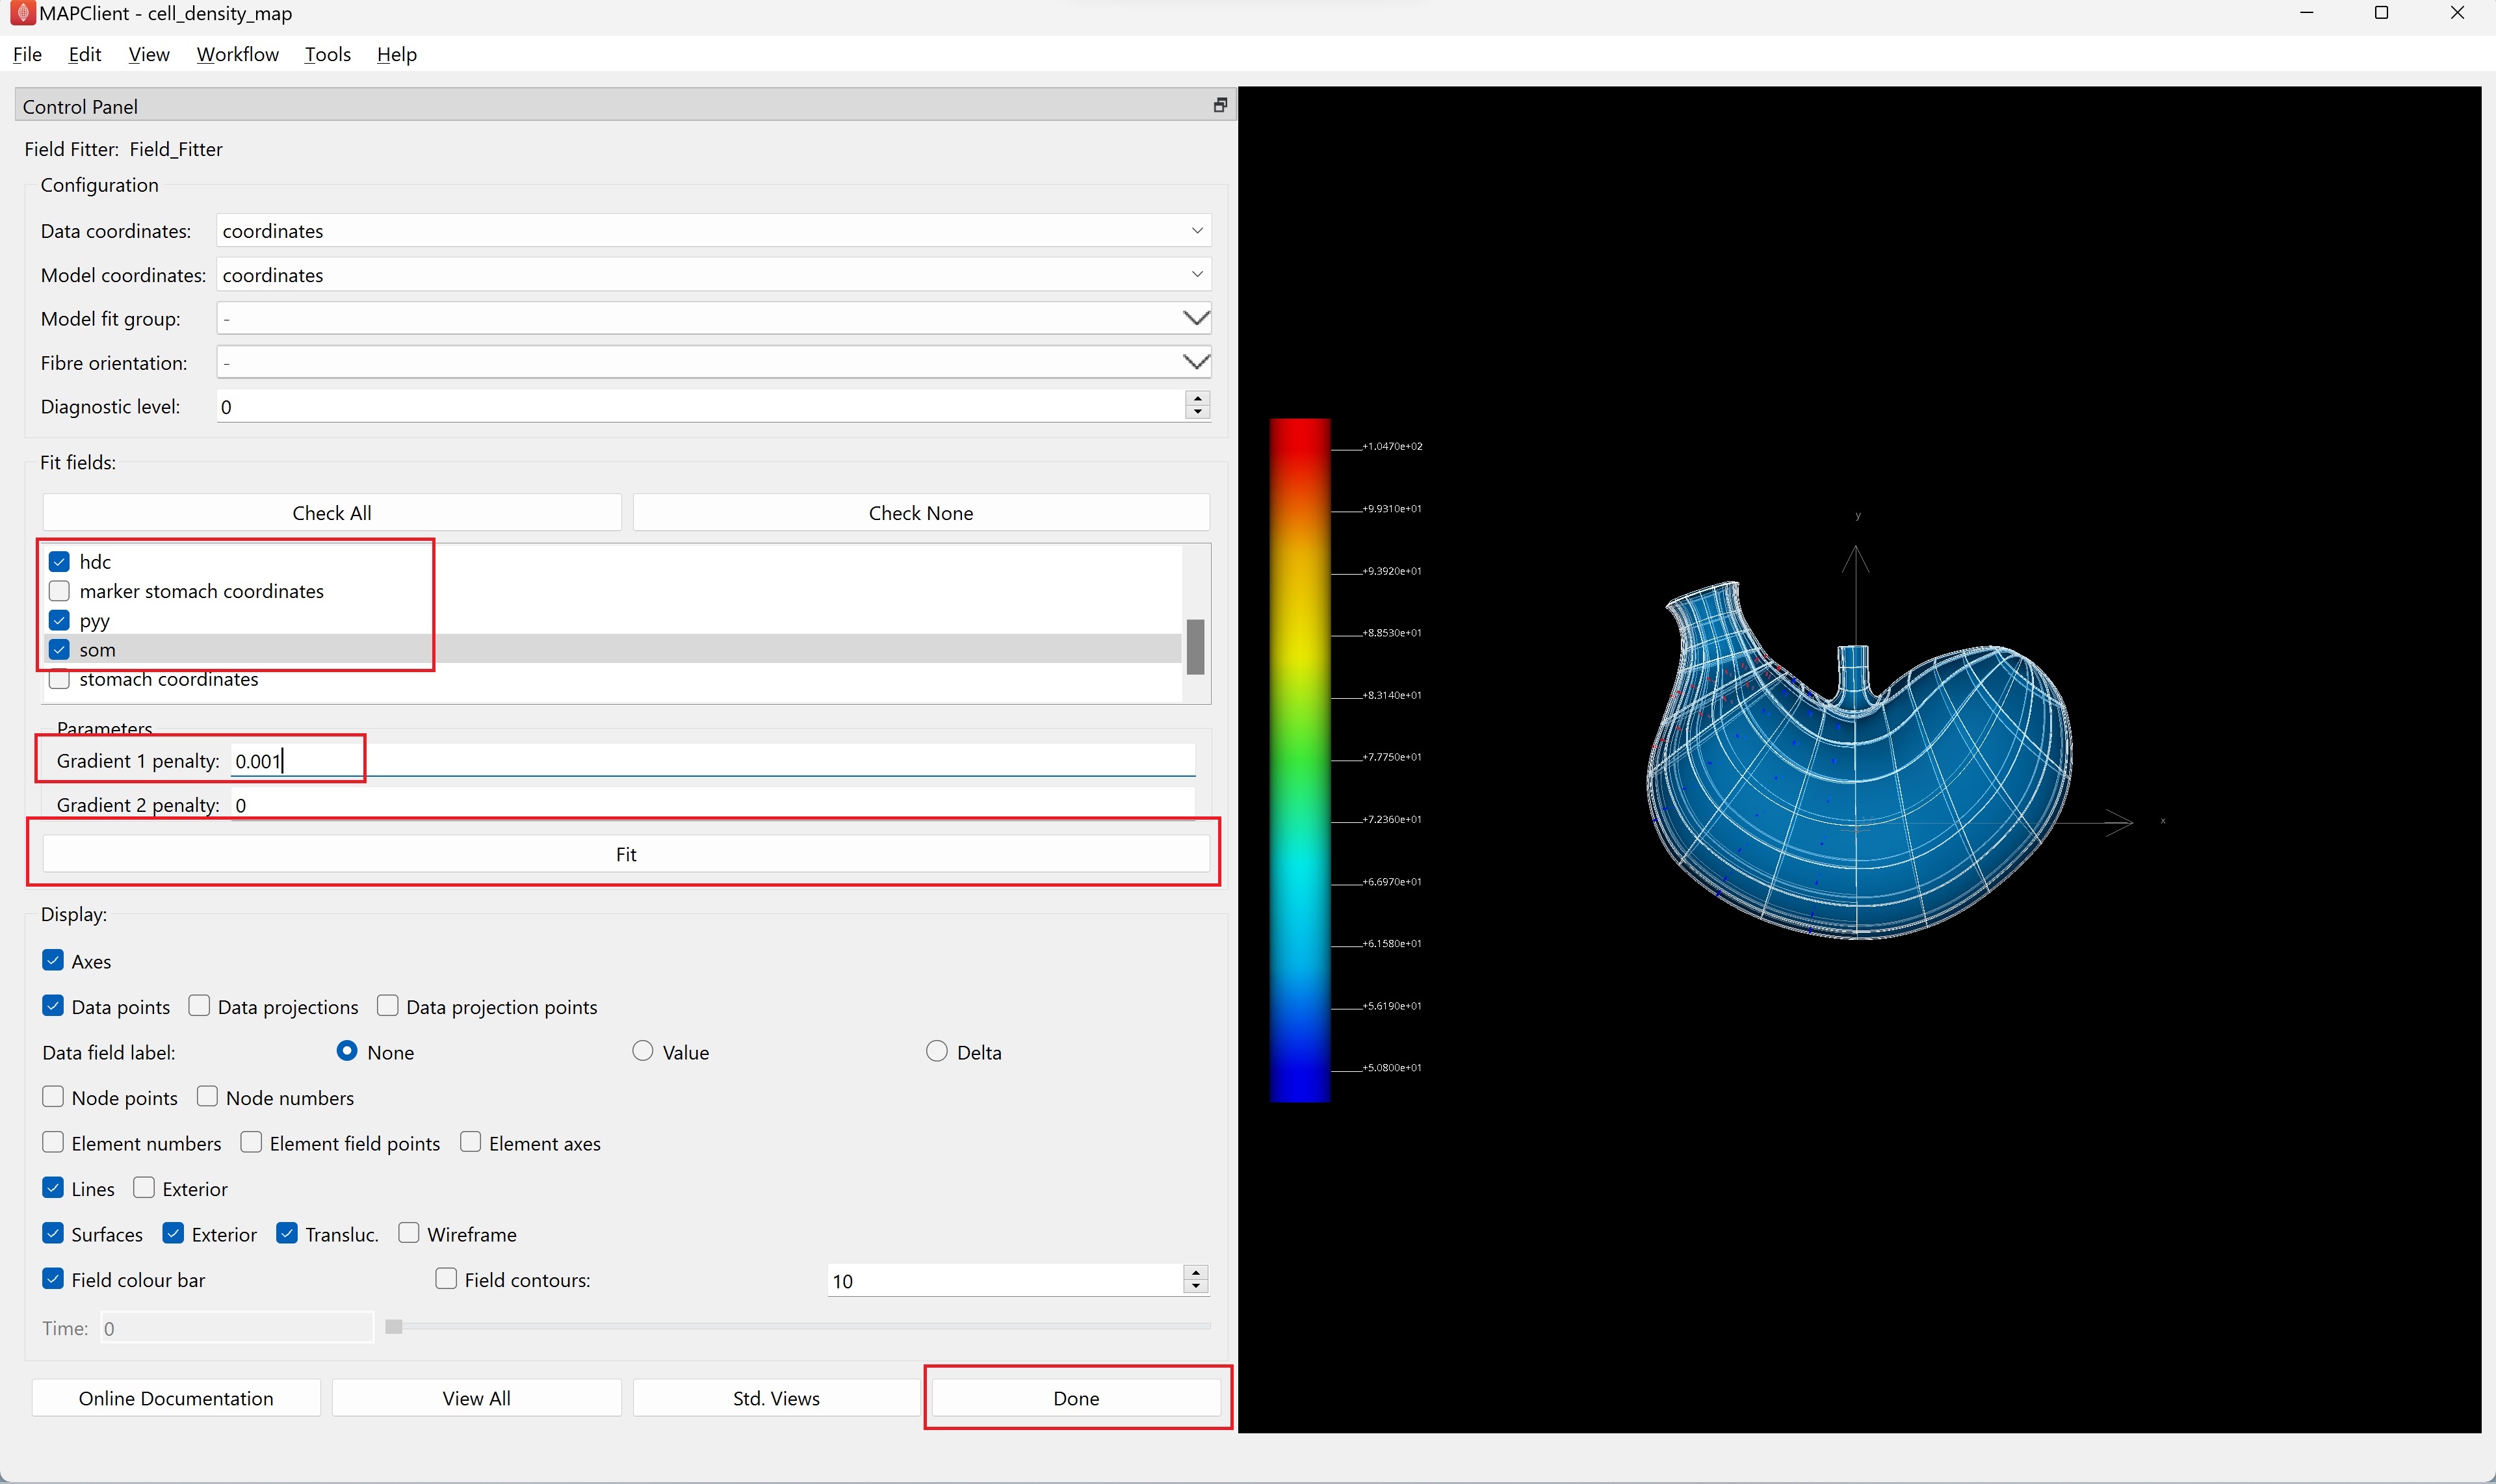The height and width of the screenshot is (1484, 2496).
Task: Click the Field colour bar icon toggle
Action: [x=51, y=1279]
